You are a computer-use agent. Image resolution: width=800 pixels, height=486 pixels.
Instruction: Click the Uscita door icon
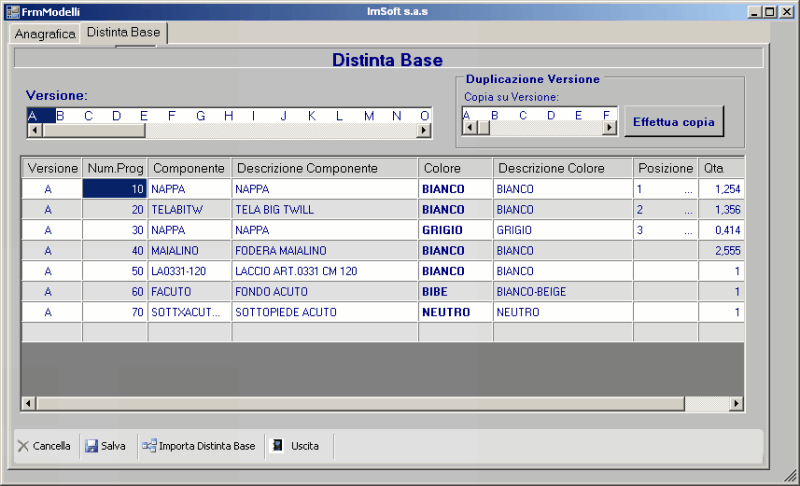[277, 446]
